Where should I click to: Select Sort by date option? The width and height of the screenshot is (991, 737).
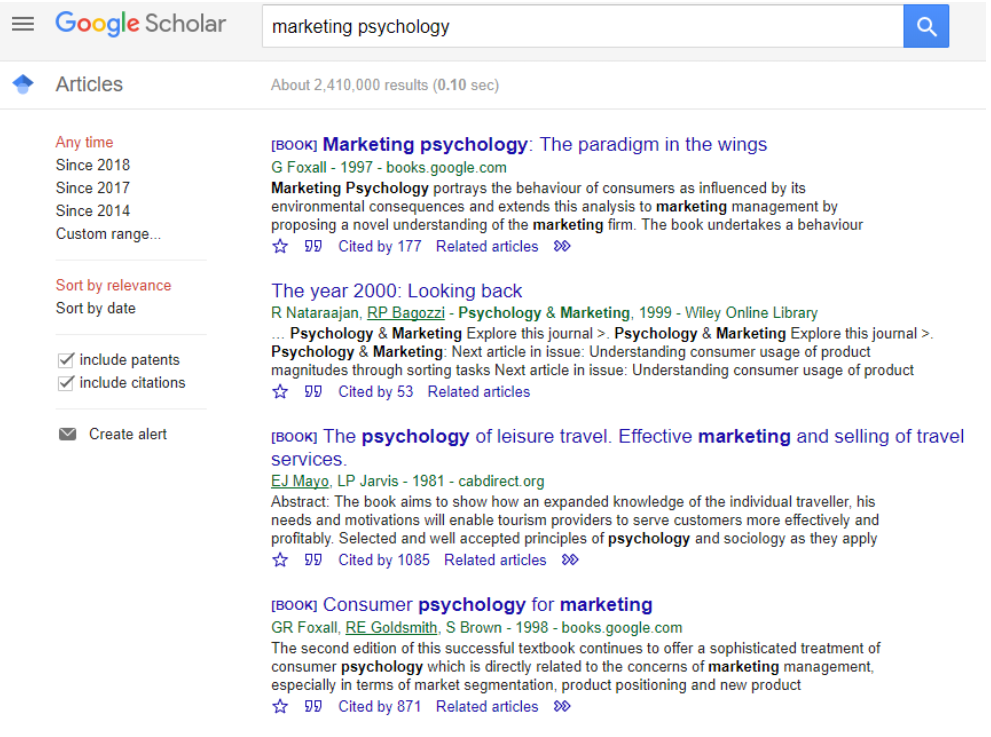click(x=95, y=308)
